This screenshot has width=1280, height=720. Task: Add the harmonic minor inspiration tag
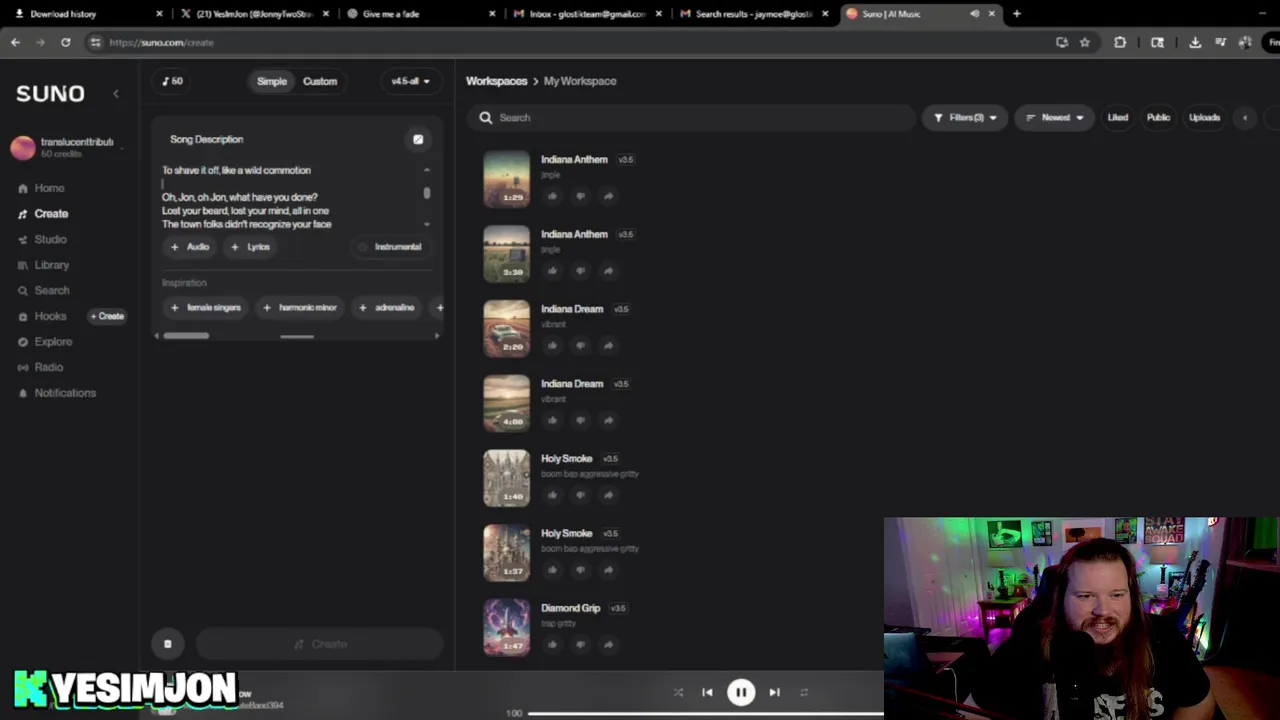coord(300,308)
